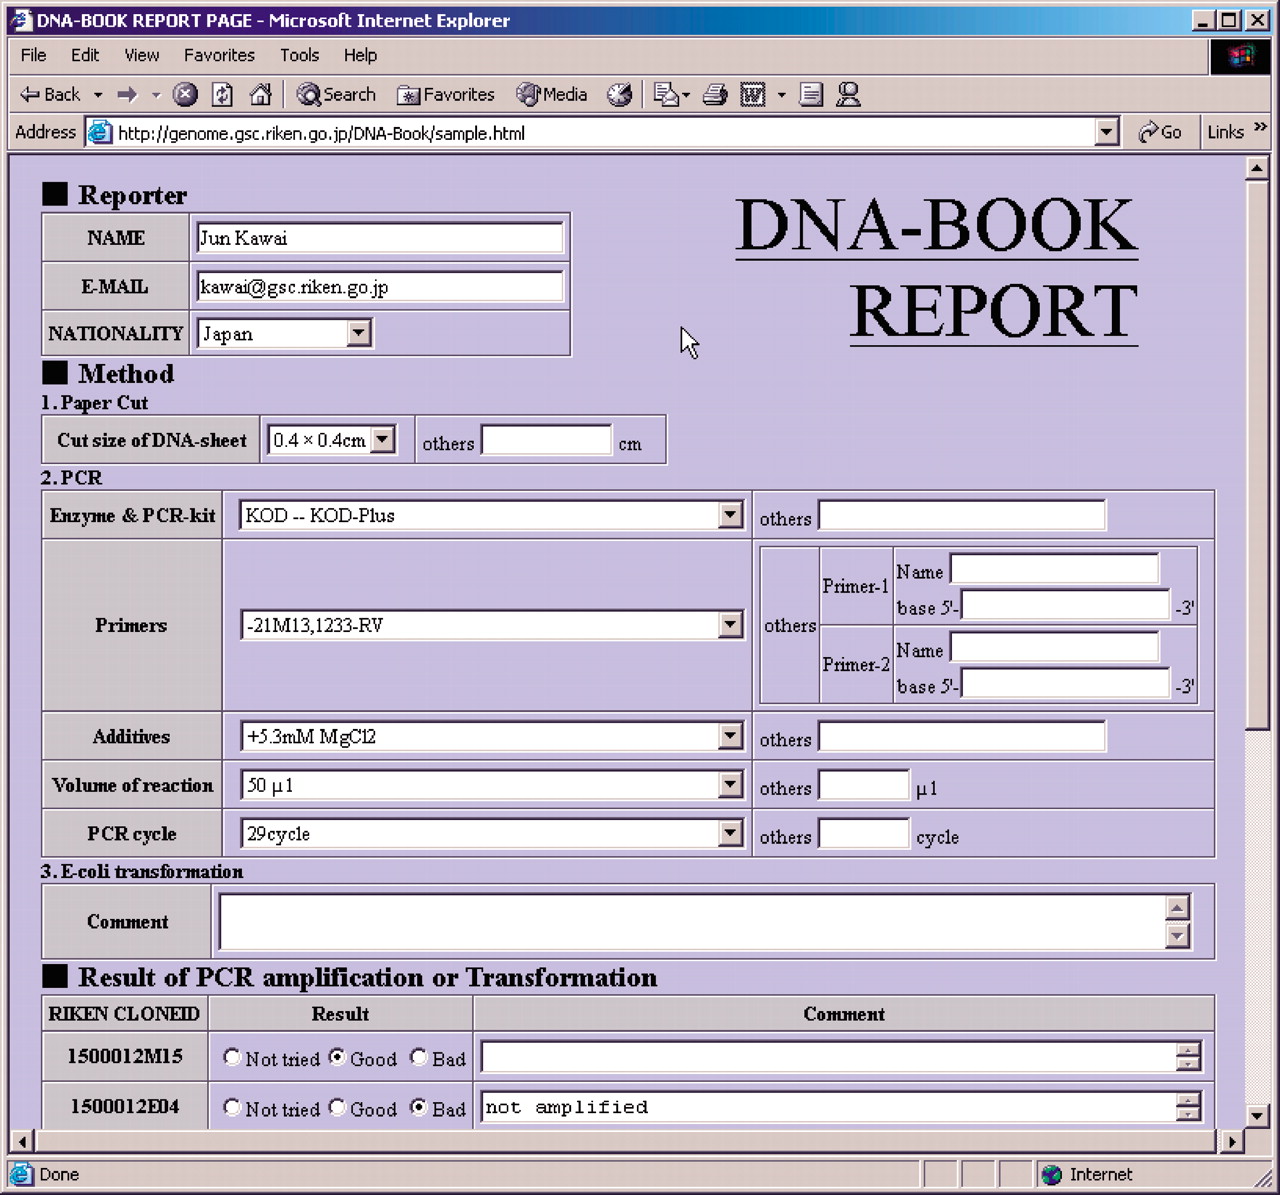Open the Favorites toolbar button with star icon
The height and width of the screenshot is (1195, 1280).
click(446, 94)
